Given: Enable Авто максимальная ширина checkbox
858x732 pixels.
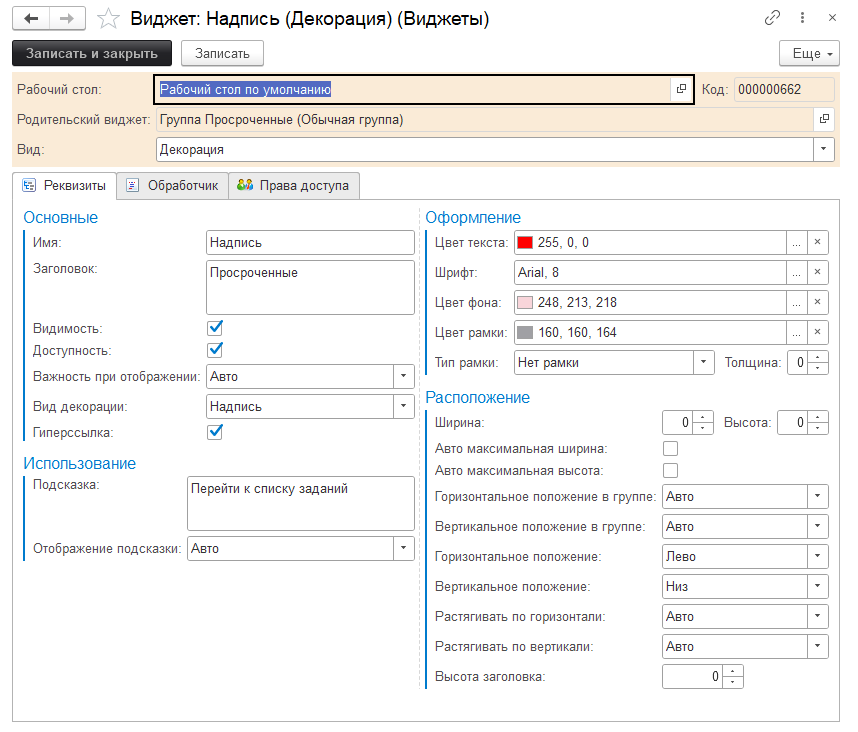Looking at the screenshot, I should 671,449.
